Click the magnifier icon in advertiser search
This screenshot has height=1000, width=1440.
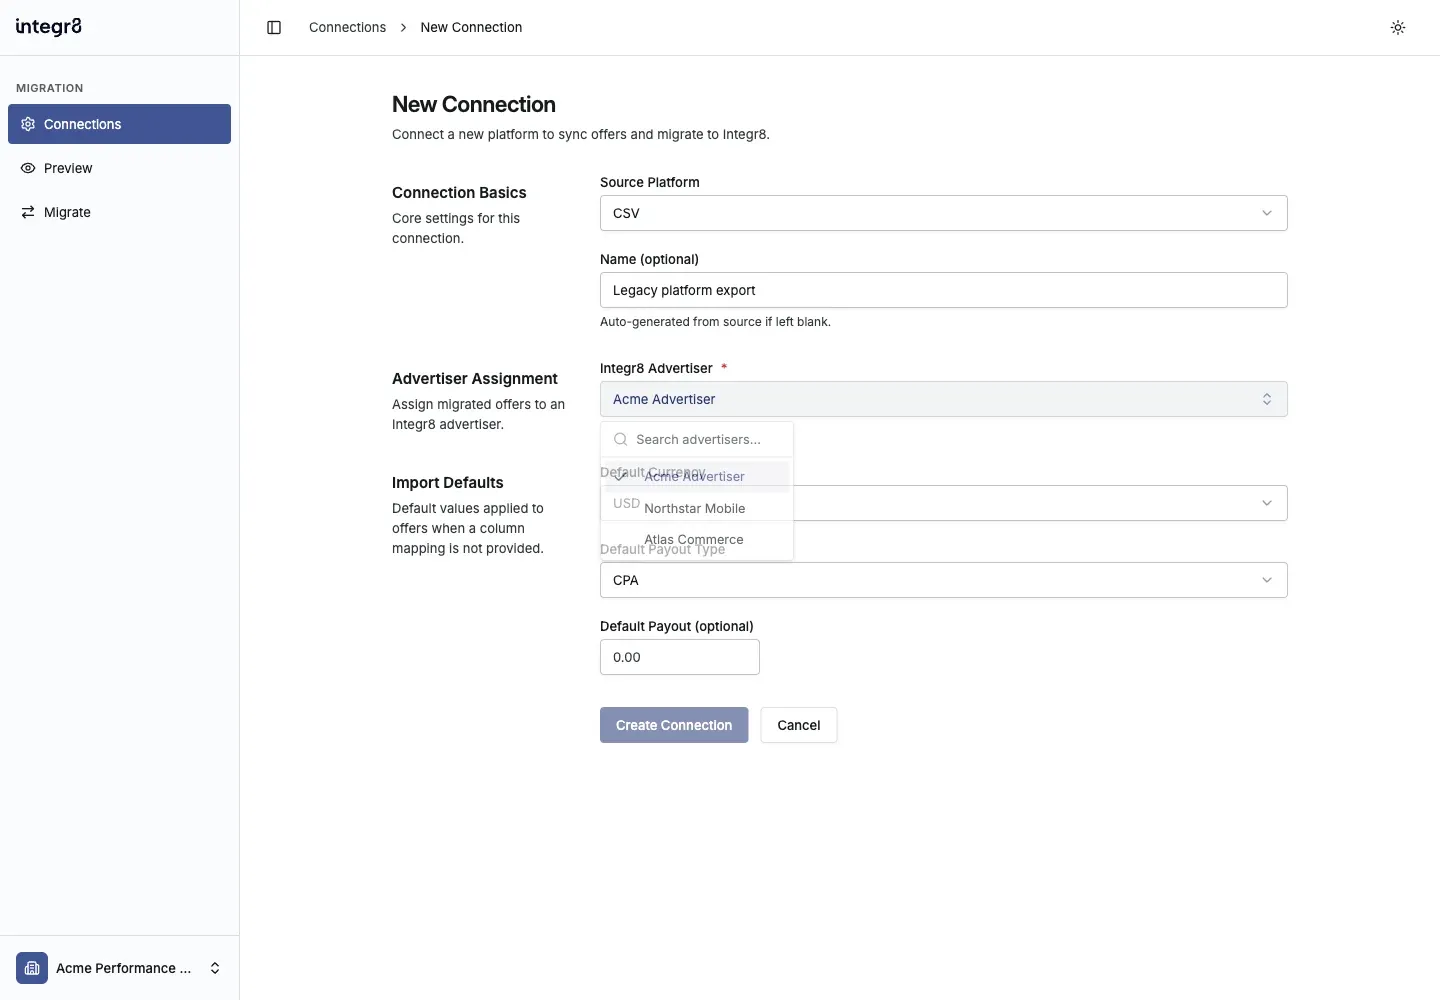tap(620, 439)
